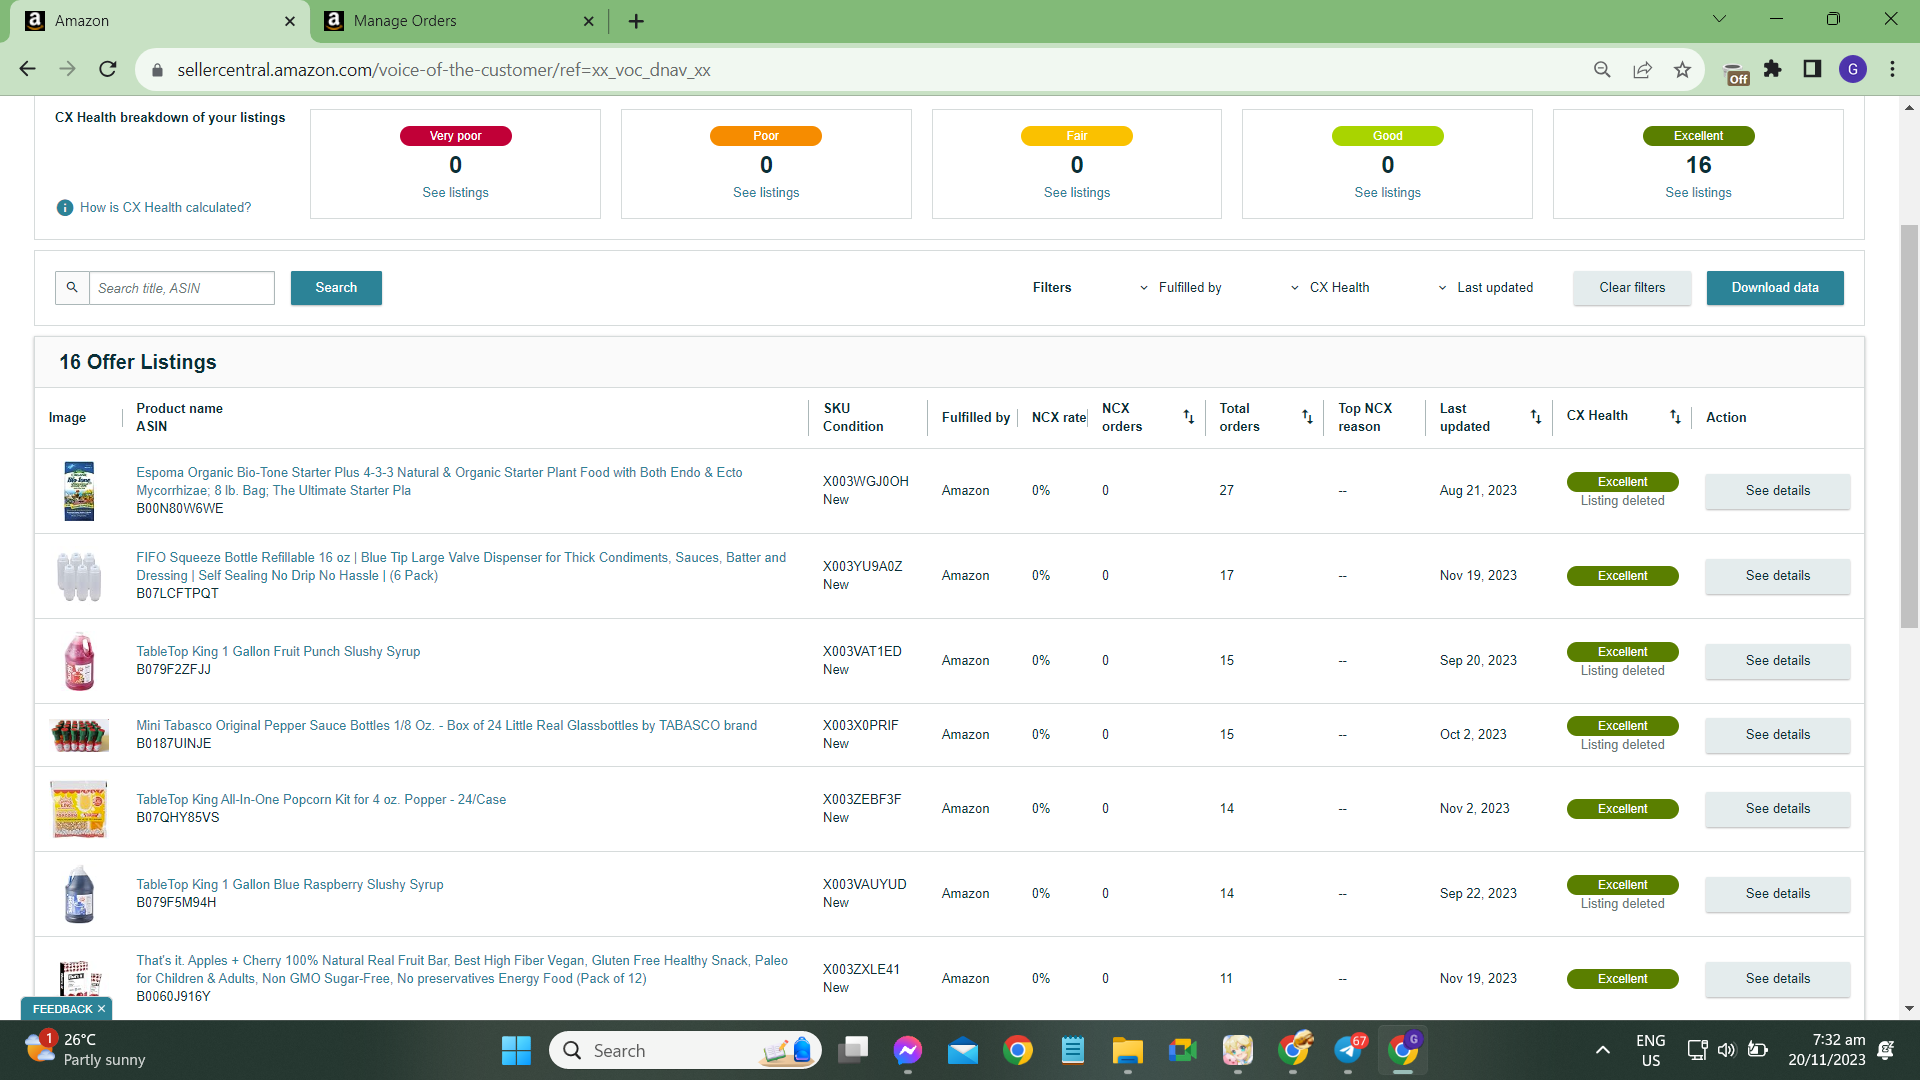Open the Google profile avatar G
Image resolution: width=1920 pixels, height=1080 pixels.
1852,69
